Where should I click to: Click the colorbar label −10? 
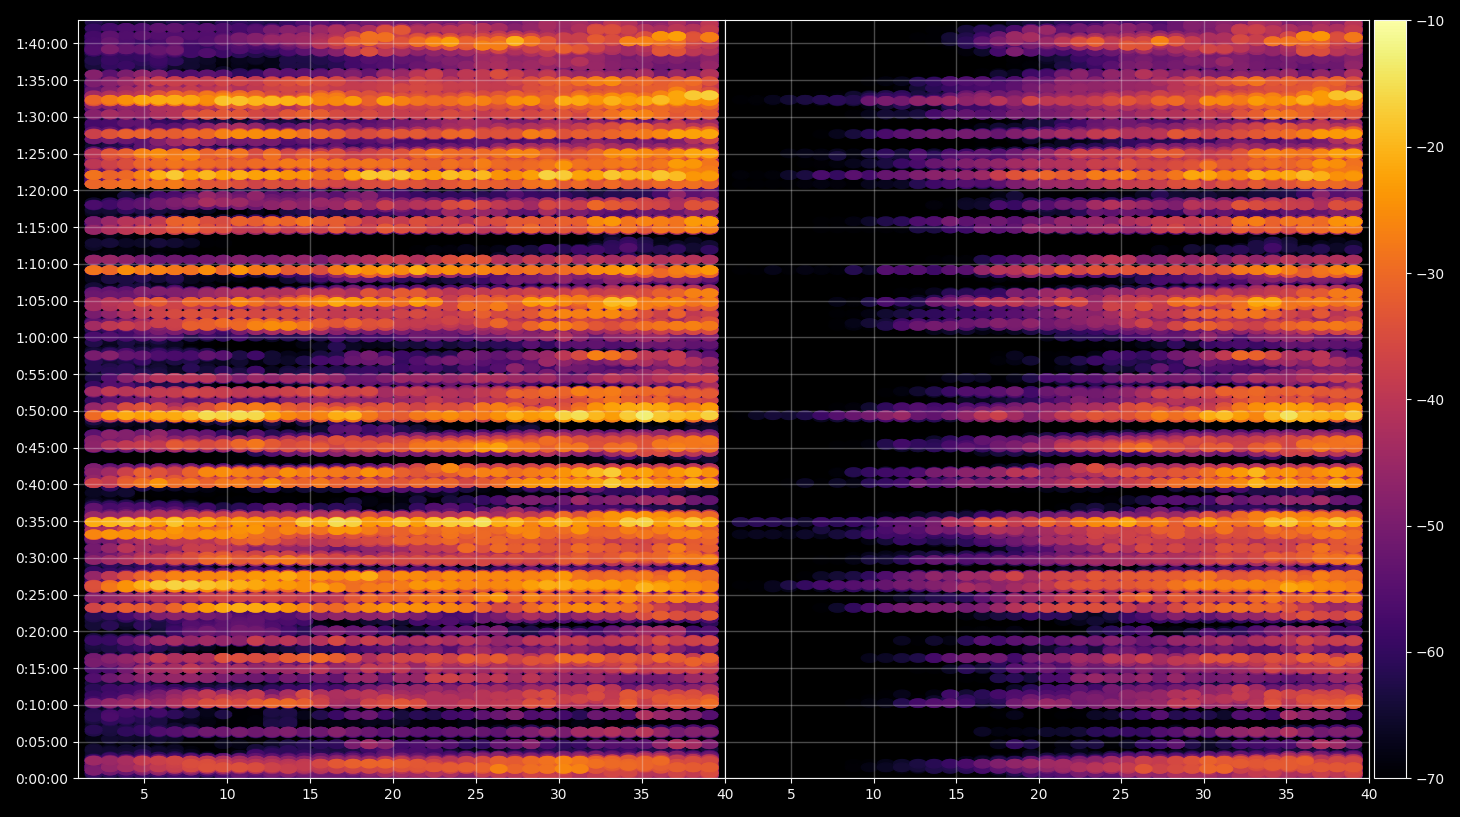point(1431,21)
